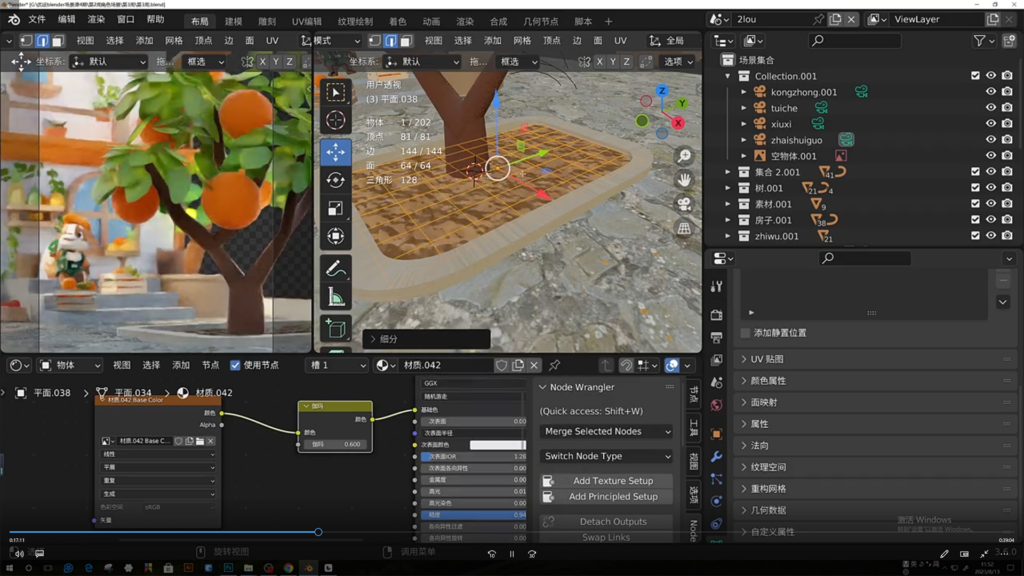Viewport: 1024px width, 576px height.
Task: Click the zoom magnifier icon in viewport
Action: [684, 156]
